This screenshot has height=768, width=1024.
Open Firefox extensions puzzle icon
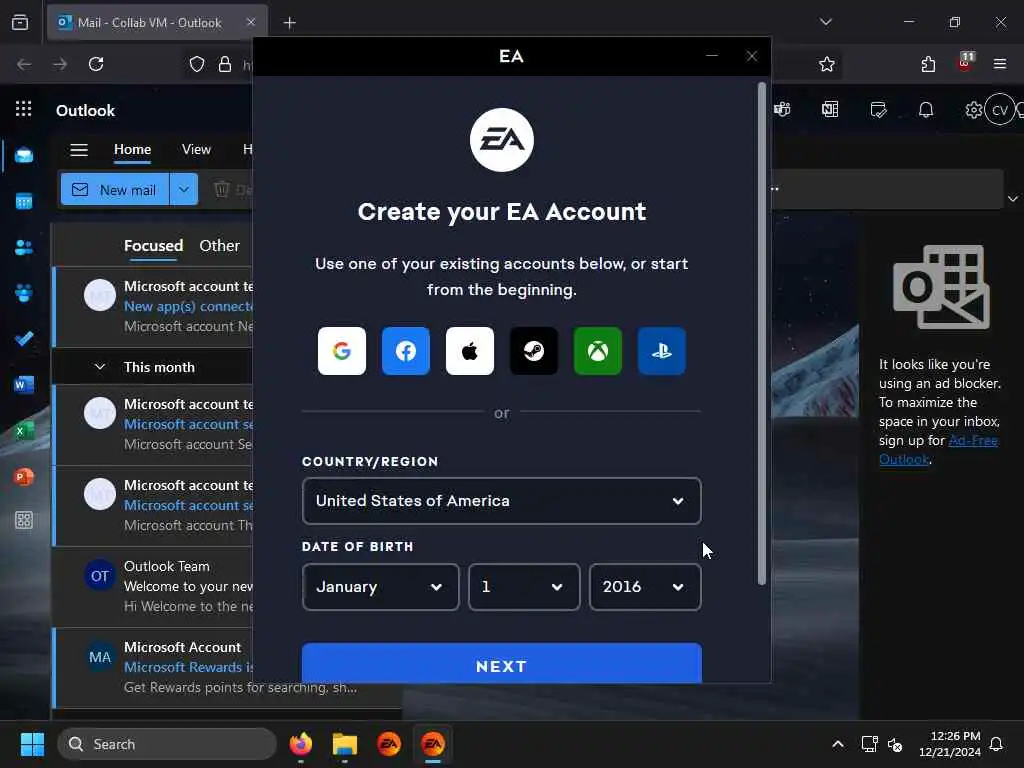[x=928, y=64]
